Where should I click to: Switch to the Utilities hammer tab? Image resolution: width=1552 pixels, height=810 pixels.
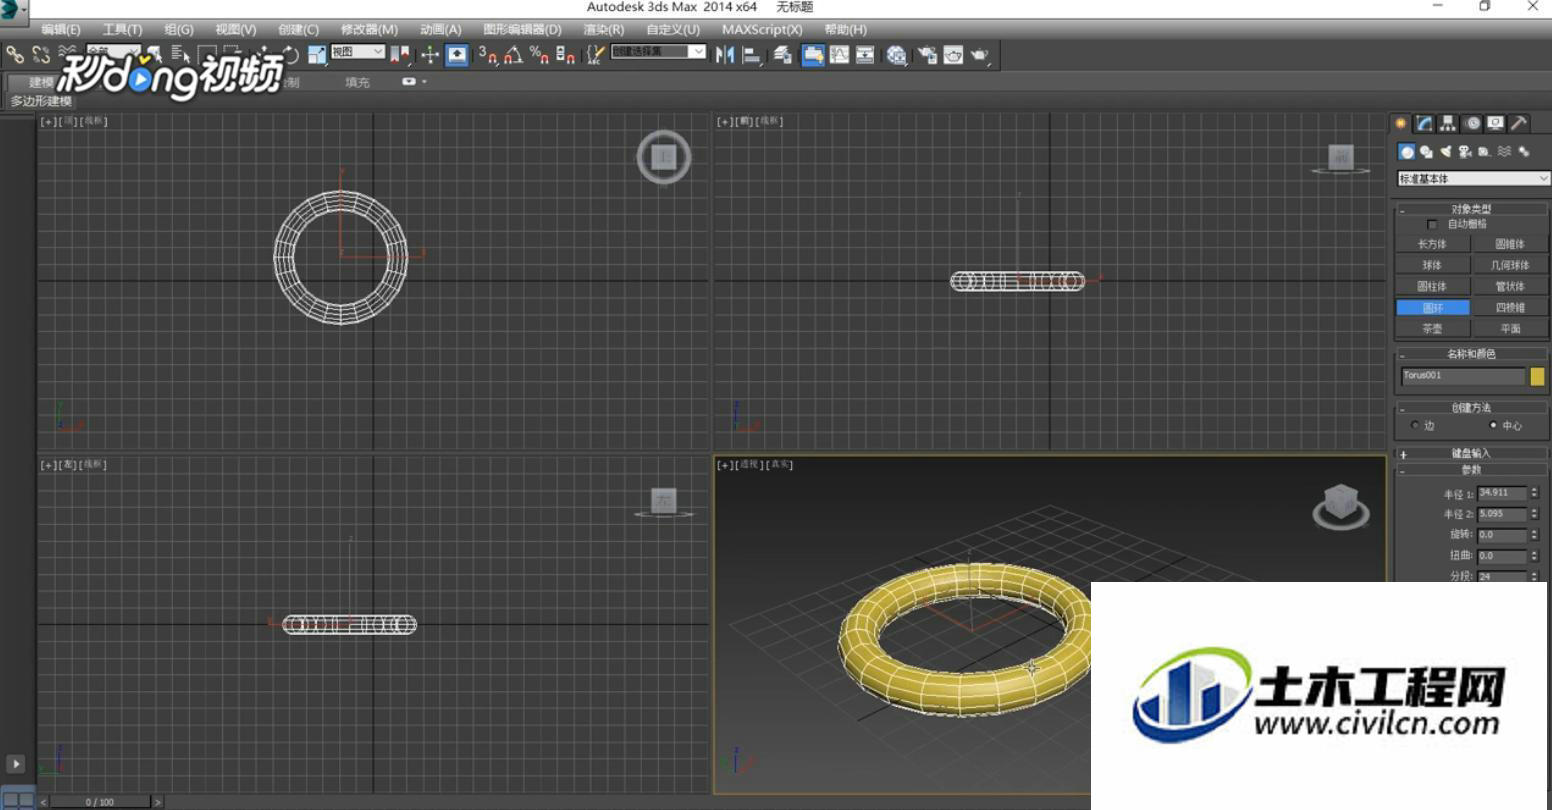tap(1519, 123)
